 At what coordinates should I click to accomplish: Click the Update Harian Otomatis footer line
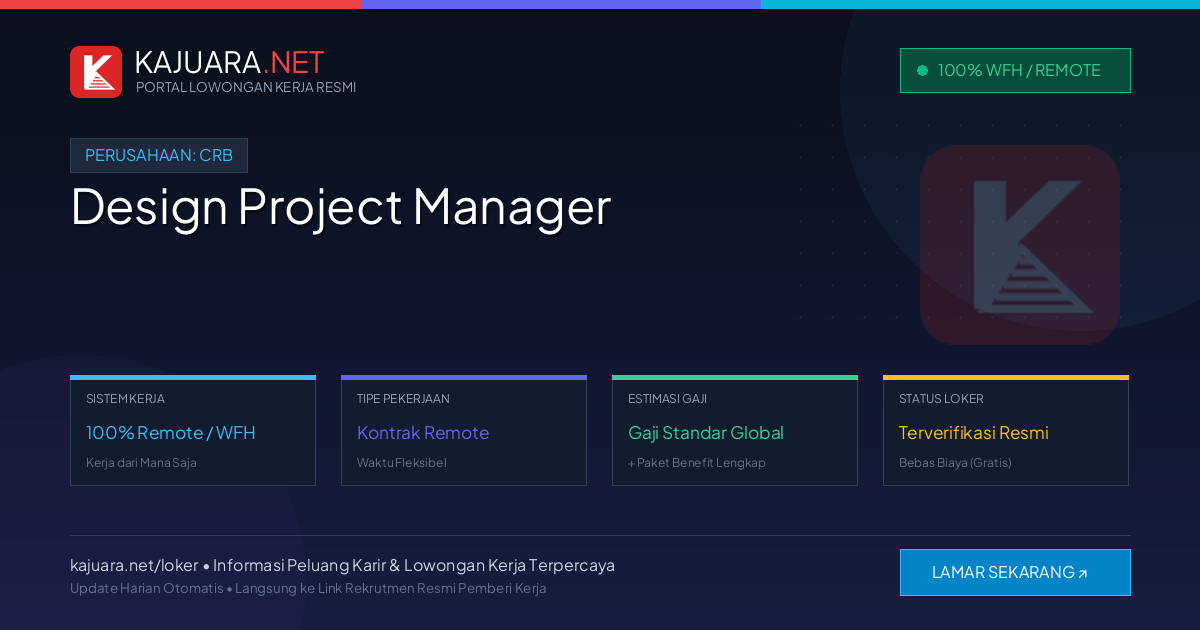[308, 588]
